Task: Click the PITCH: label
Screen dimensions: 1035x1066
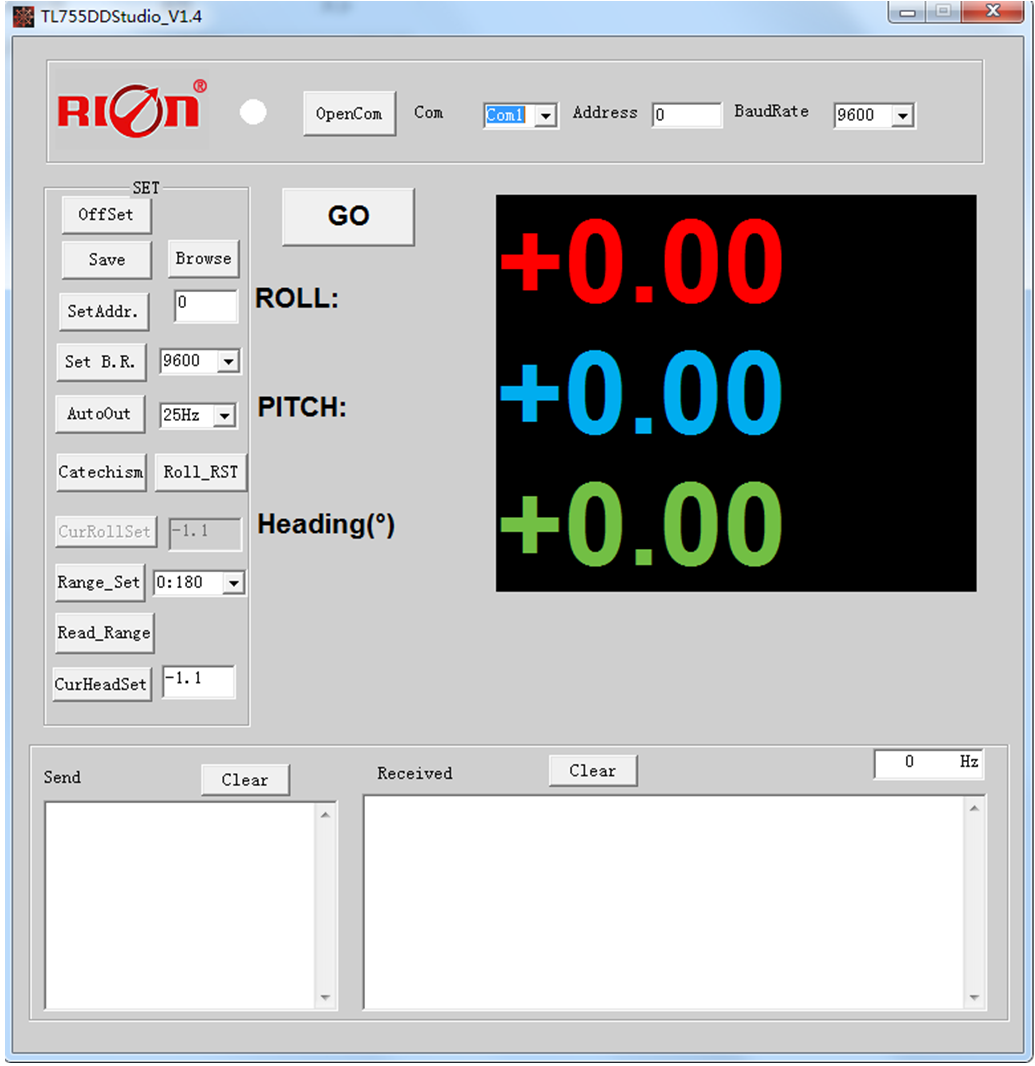Action: point(302,407)
